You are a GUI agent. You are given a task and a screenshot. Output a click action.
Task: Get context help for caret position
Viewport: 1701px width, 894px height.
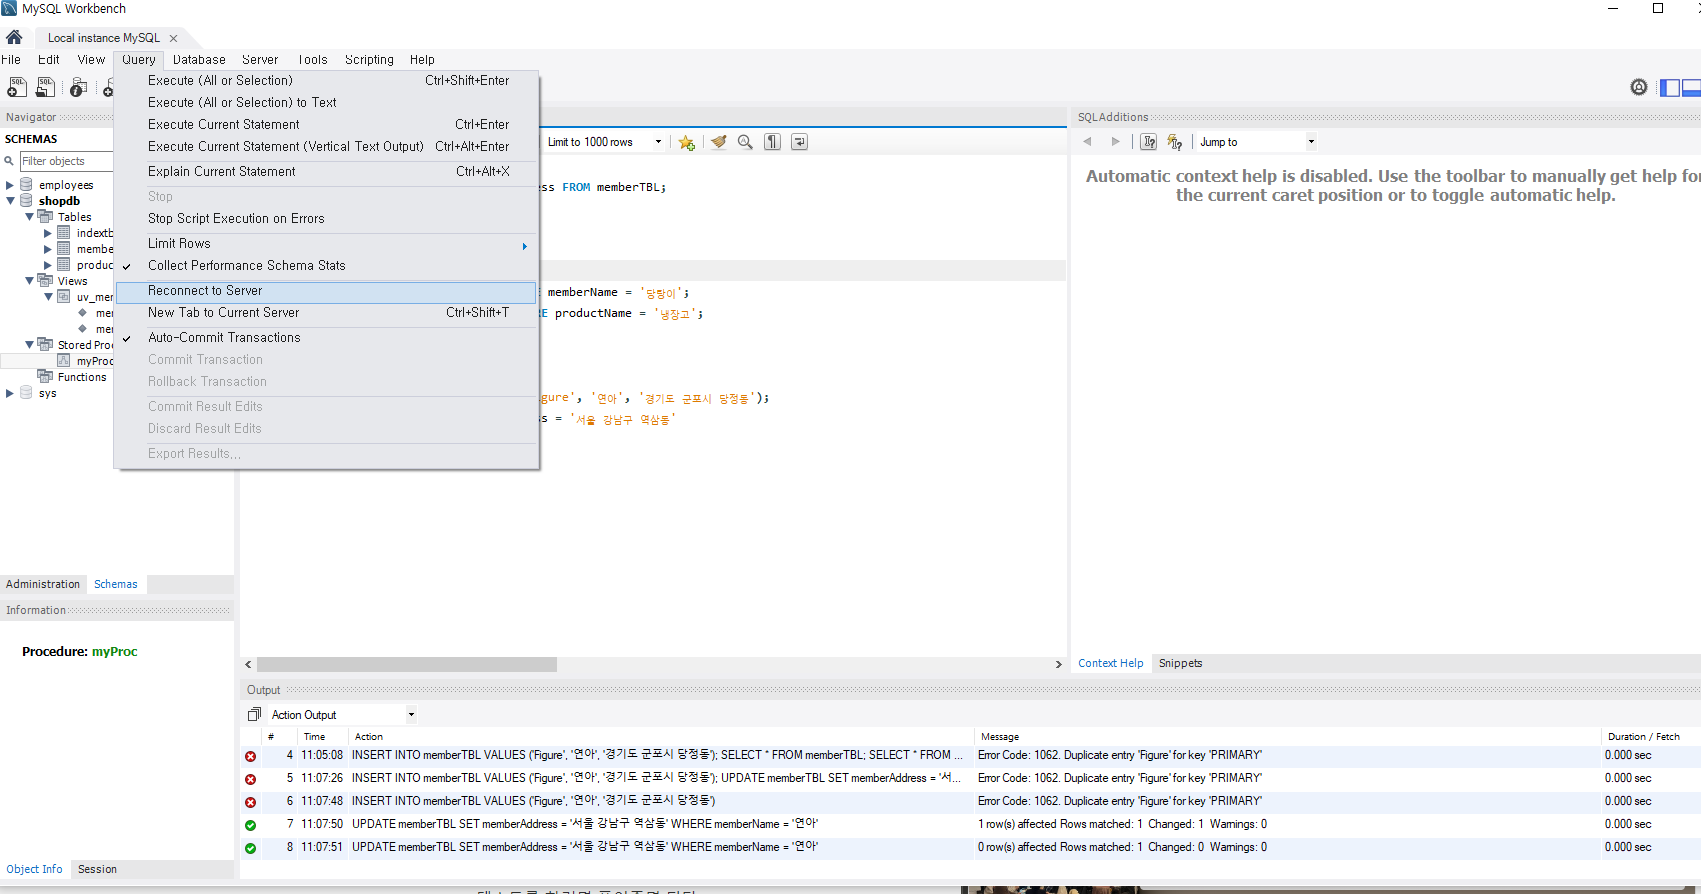click(1149, 142)
